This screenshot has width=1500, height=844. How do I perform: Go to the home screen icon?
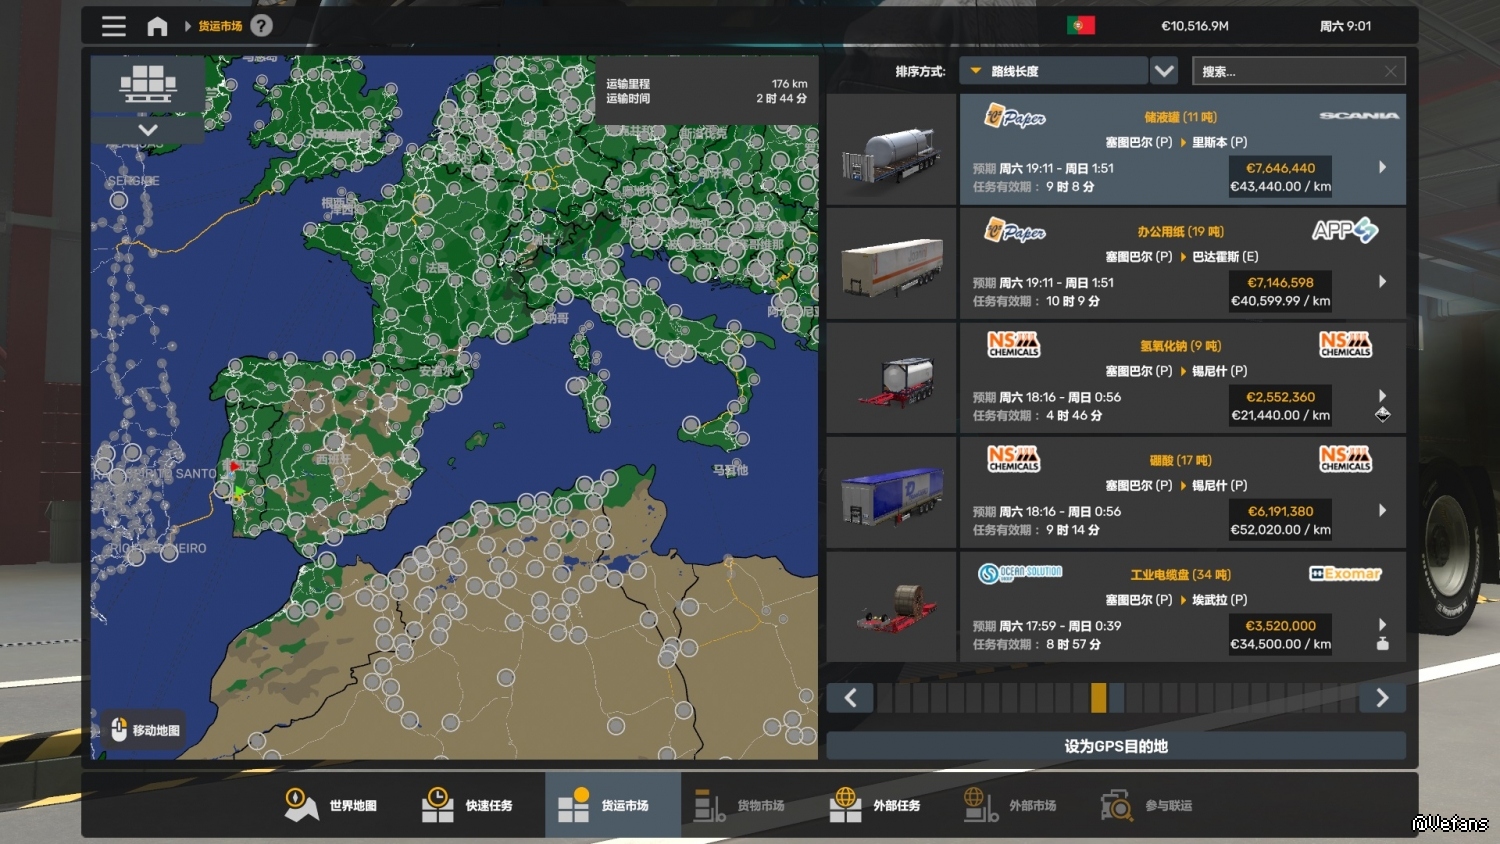coord(157,26)
